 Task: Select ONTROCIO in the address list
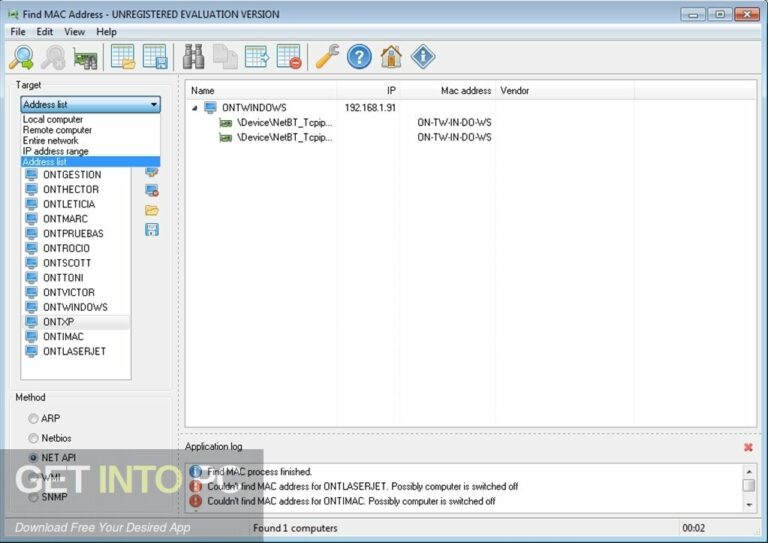pyautogui.click(x=66, y=248)
